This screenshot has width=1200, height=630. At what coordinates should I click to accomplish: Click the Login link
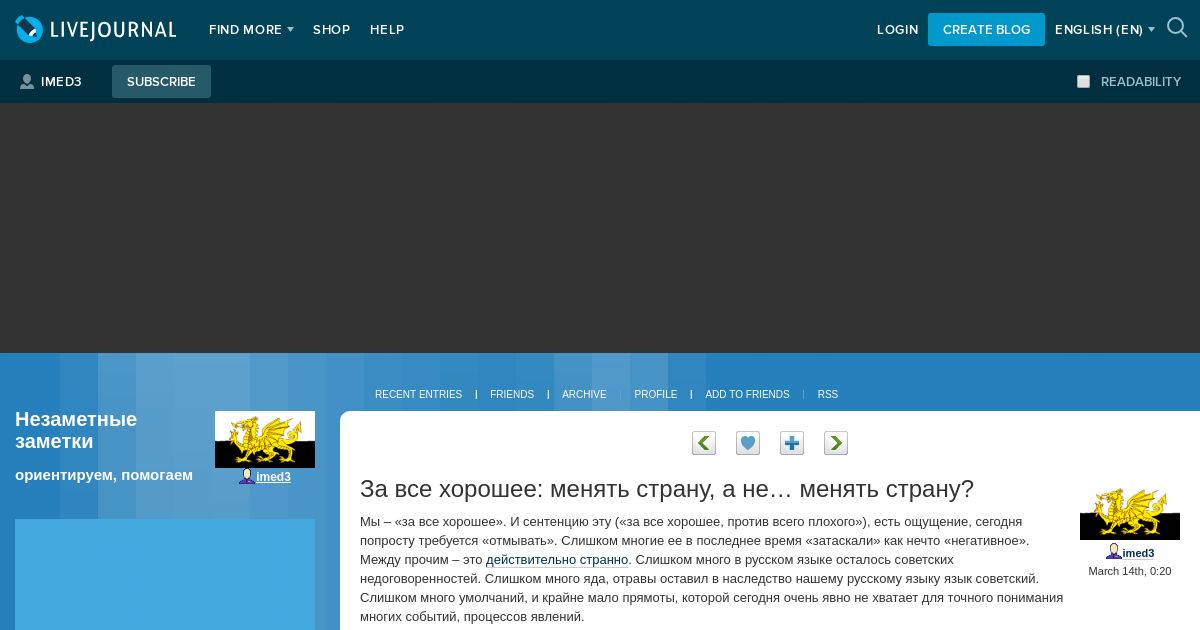(x=897, y=30)
